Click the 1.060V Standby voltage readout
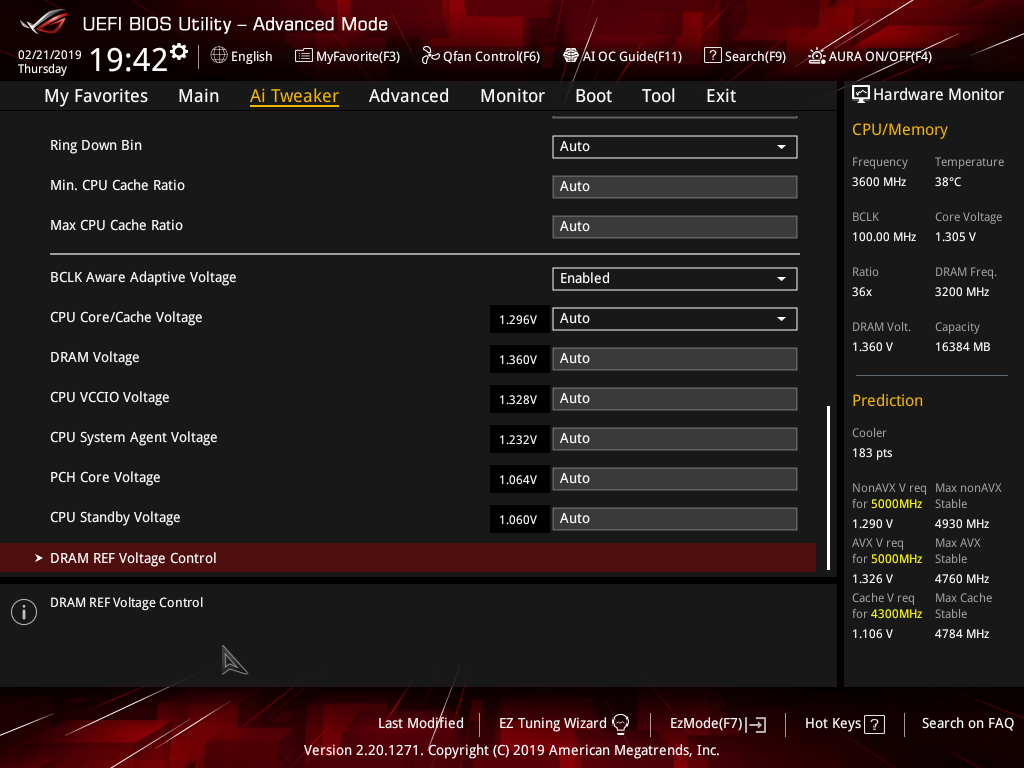This screenshot has height=768, width=1024. coord(519,519)
